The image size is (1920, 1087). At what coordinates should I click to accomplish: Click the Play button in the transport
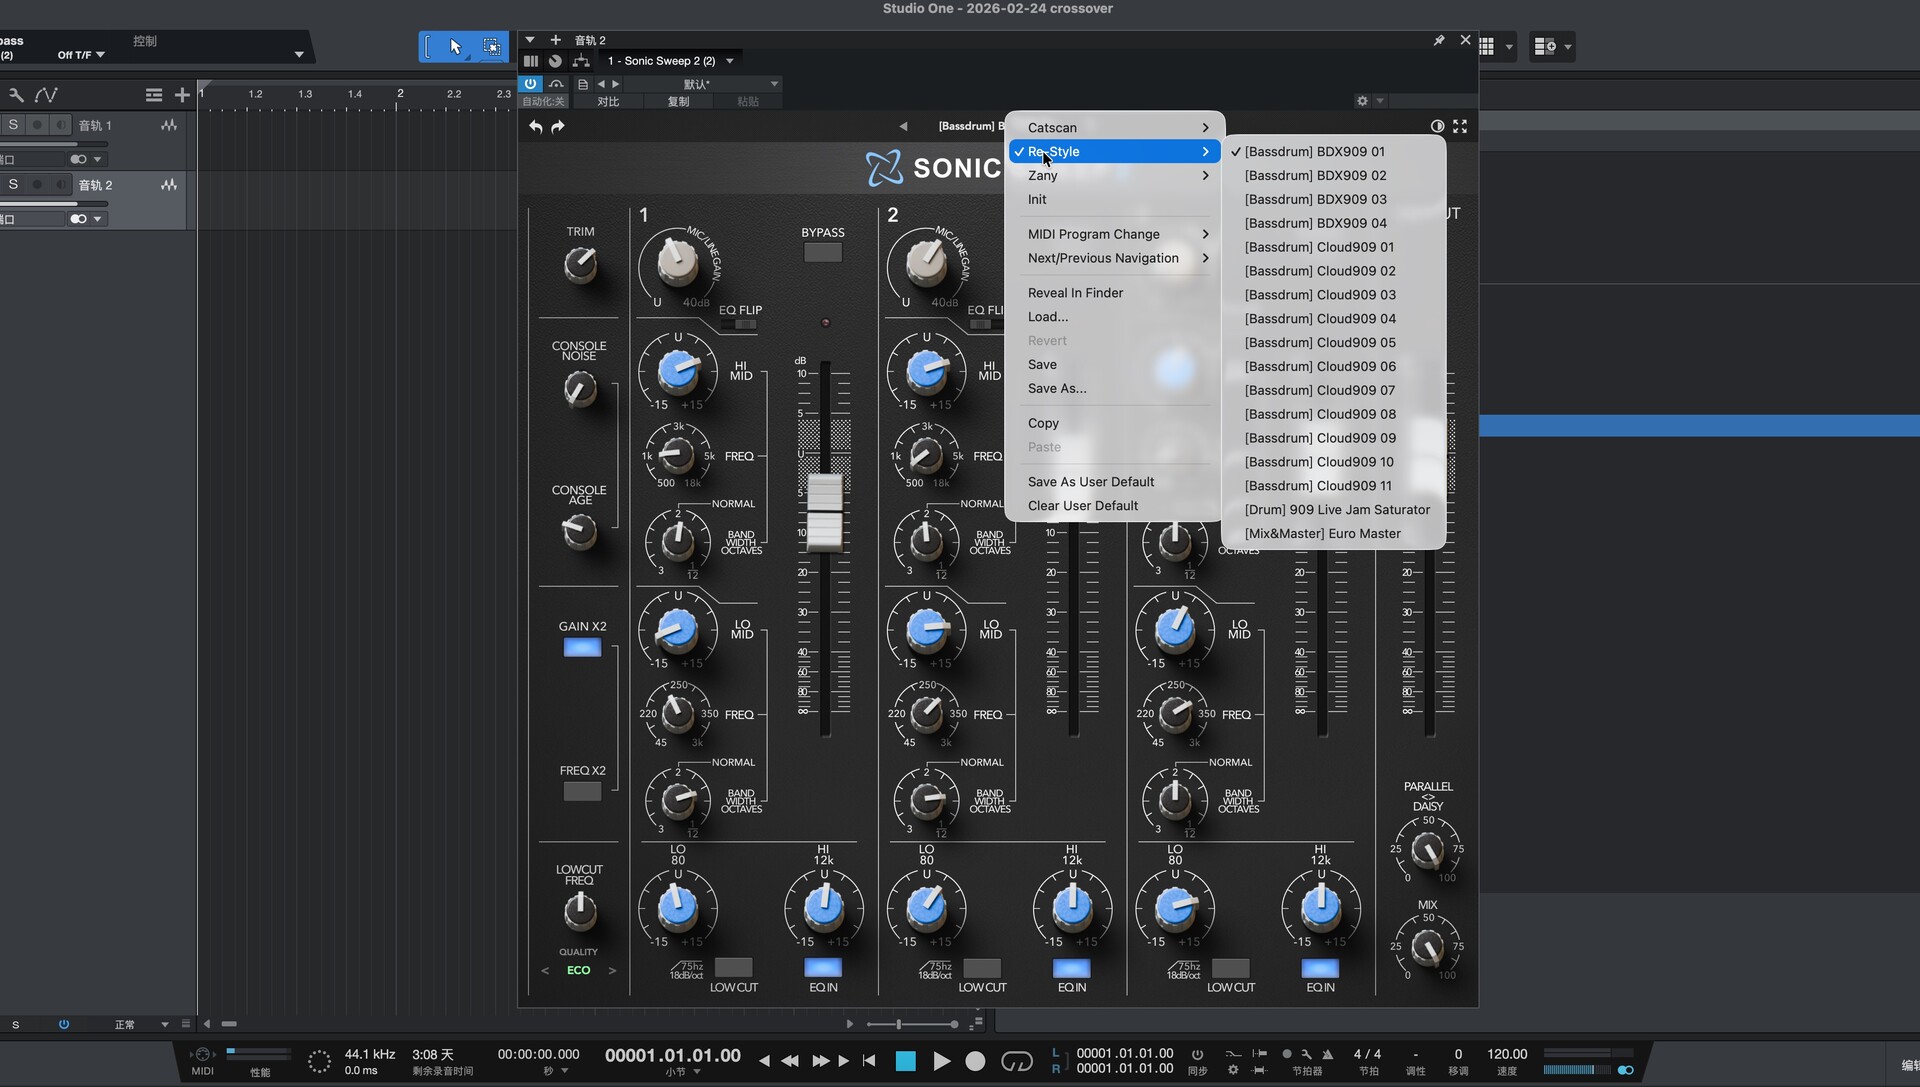(941, 1061)
